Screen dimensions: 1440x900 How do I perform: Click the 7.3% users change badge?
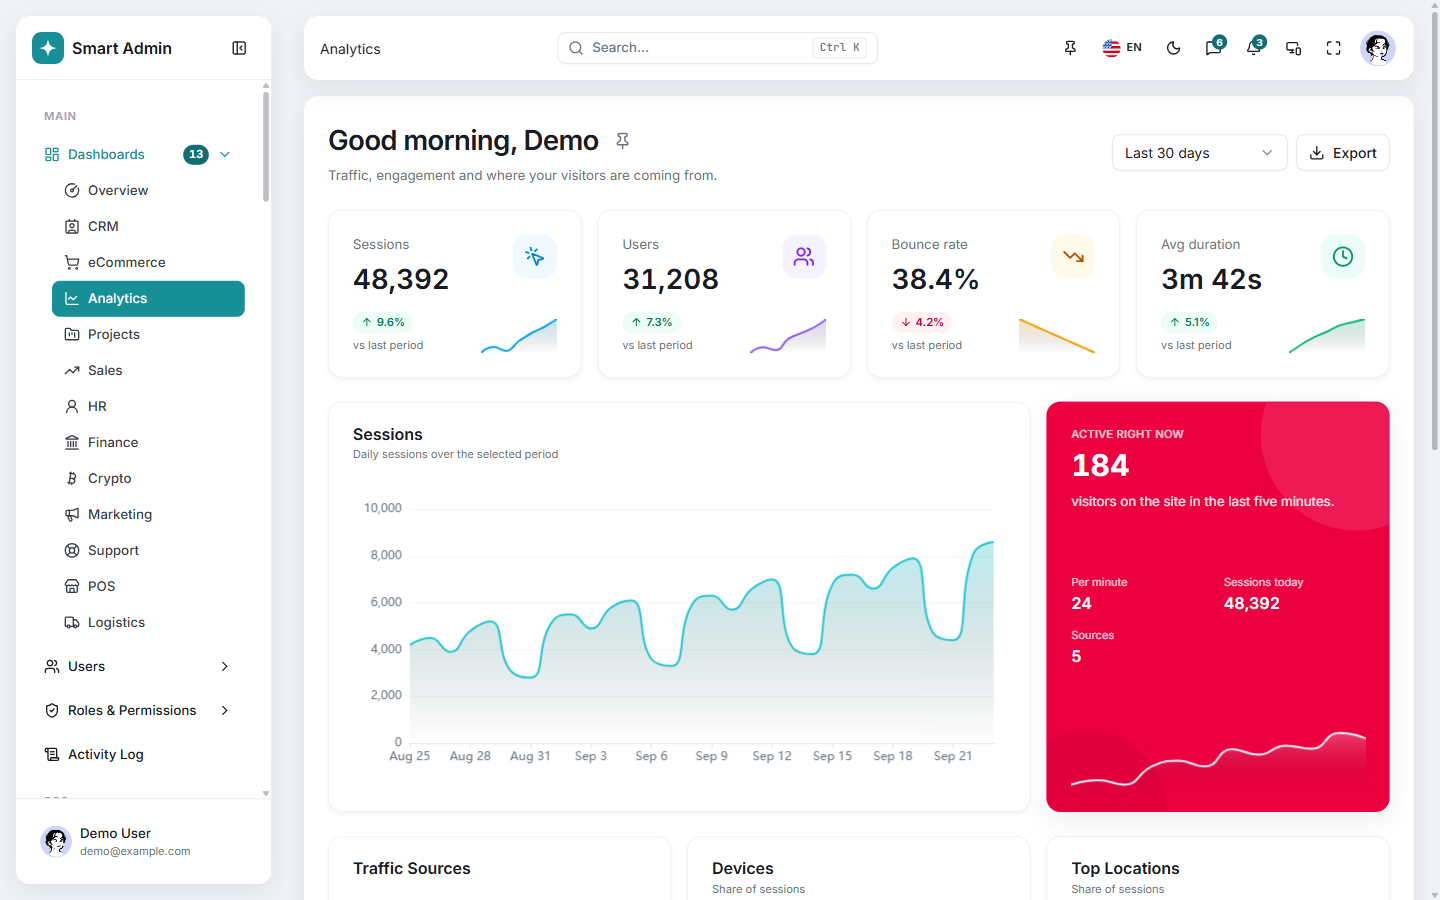pos(651,322)
